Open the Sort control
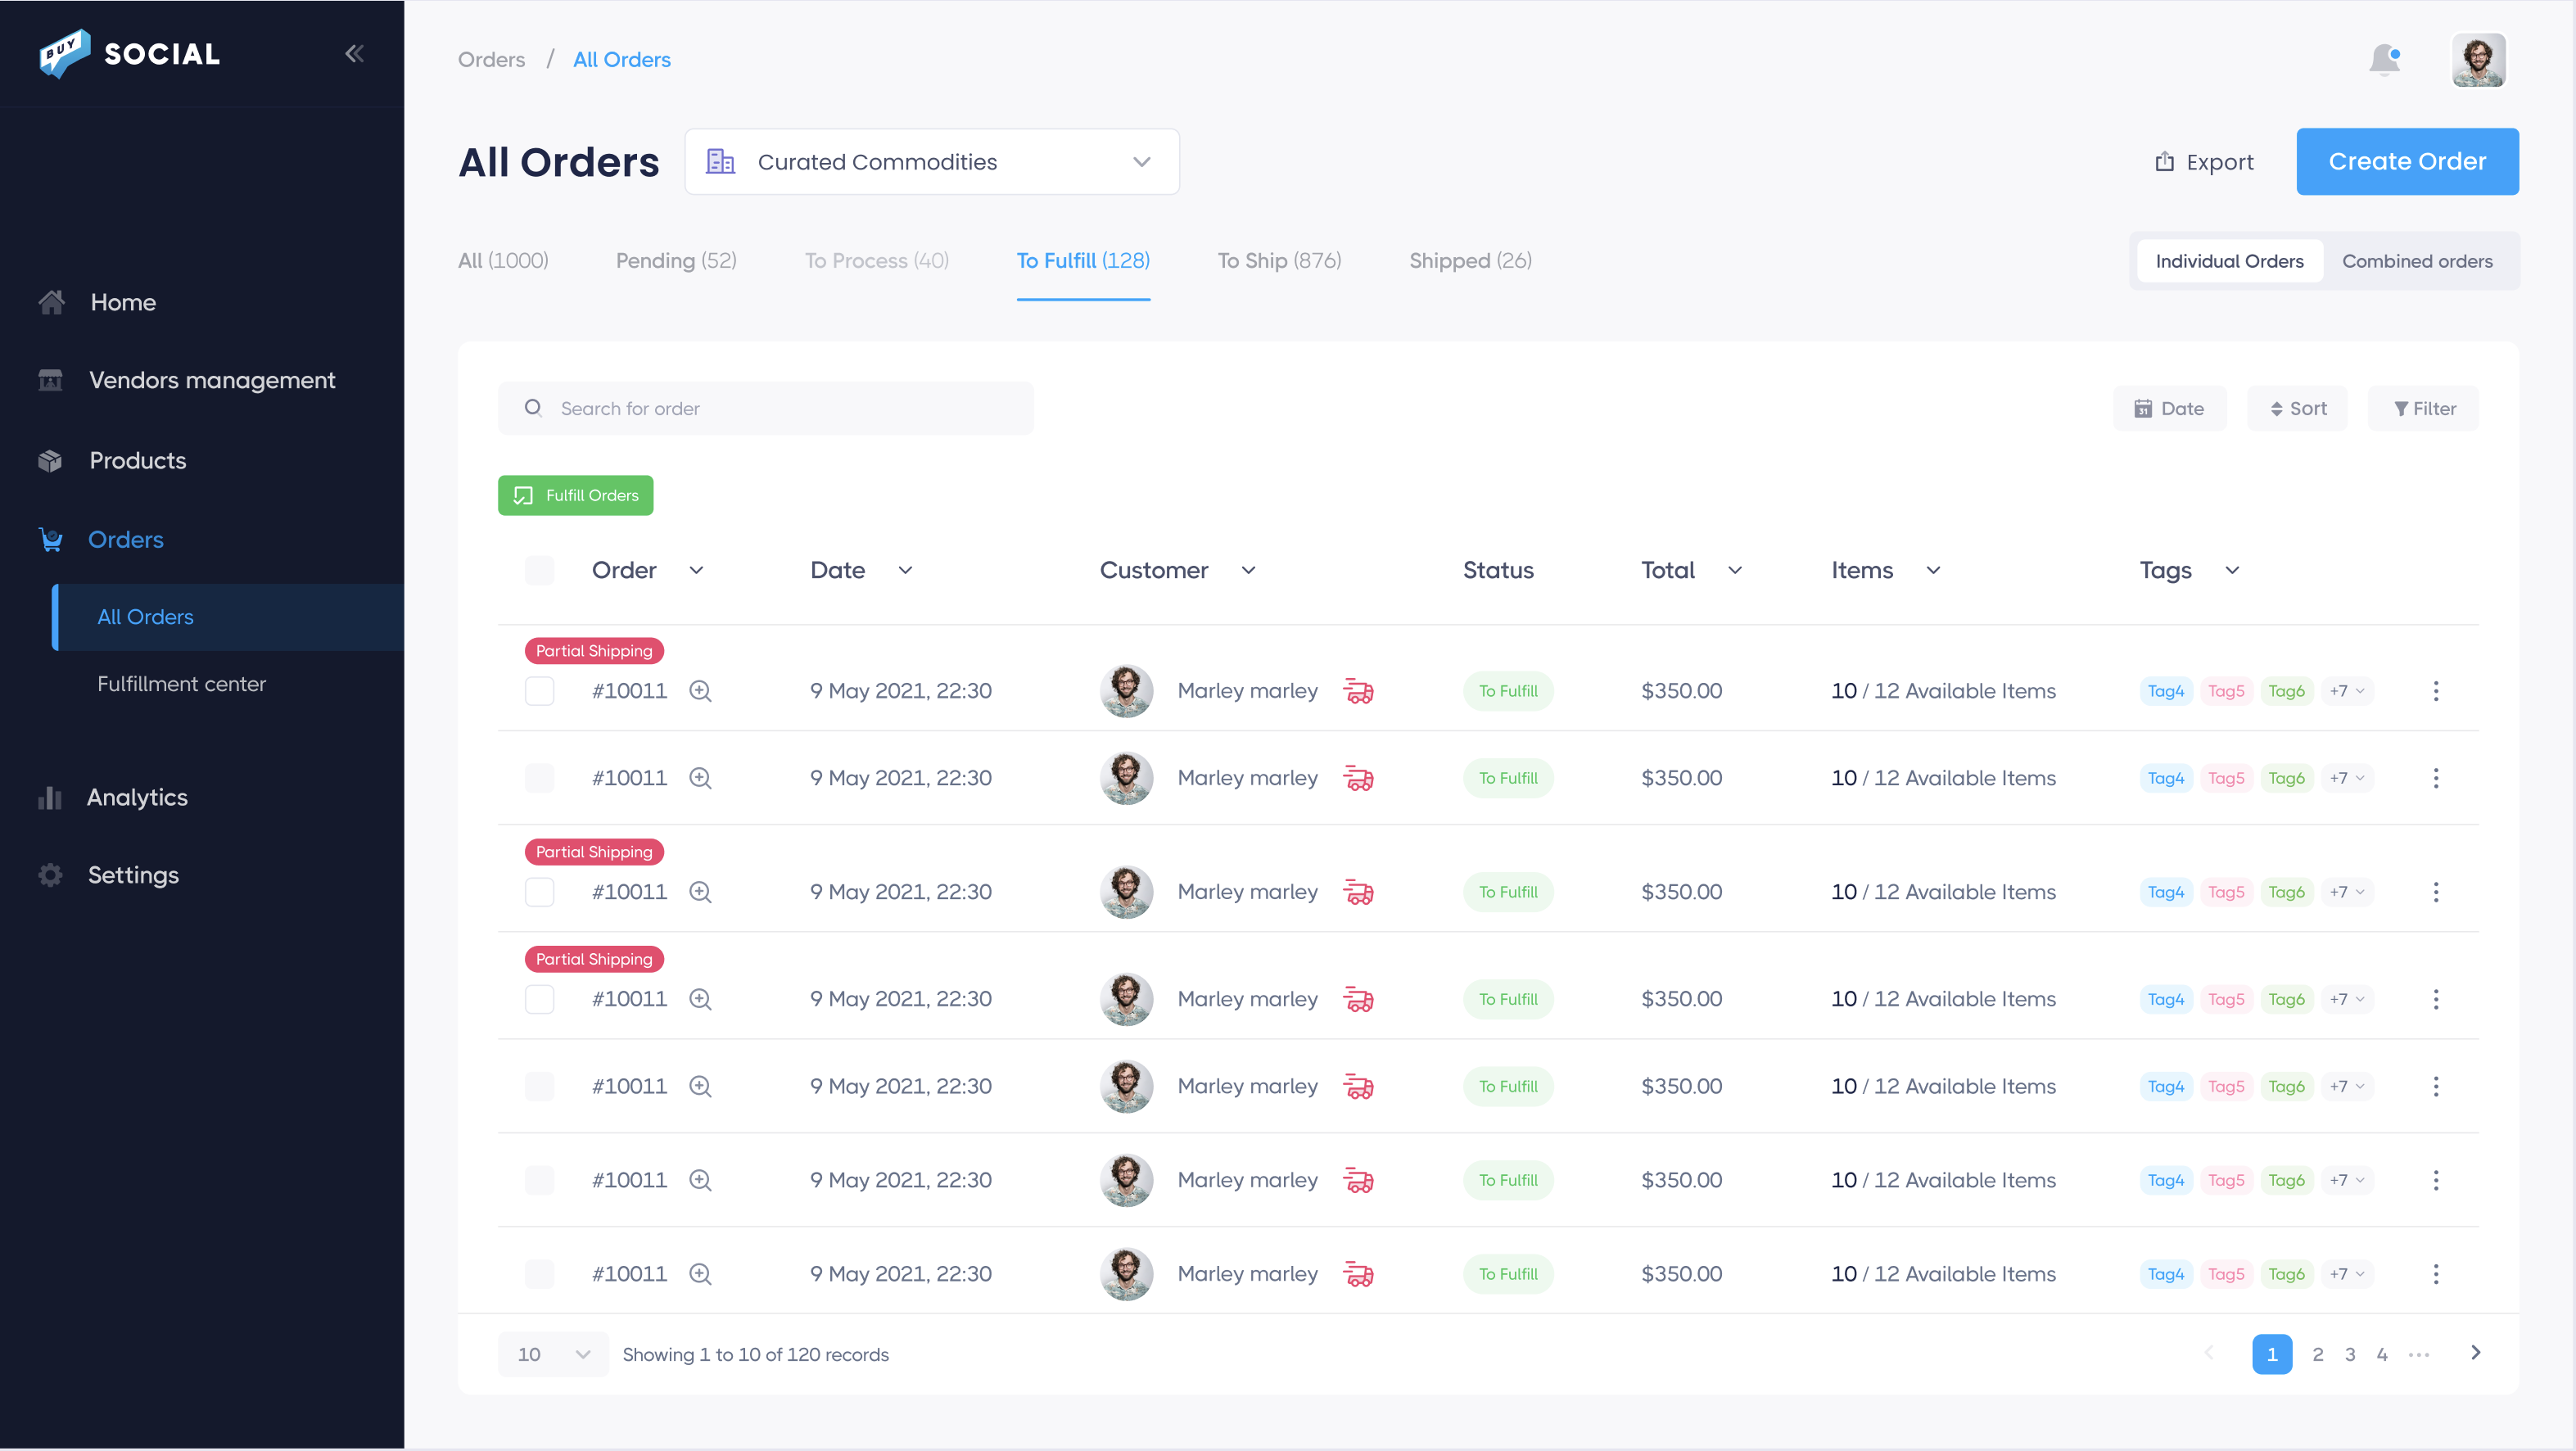Screen dimensions: 2576x1451 click(2297, 408)
